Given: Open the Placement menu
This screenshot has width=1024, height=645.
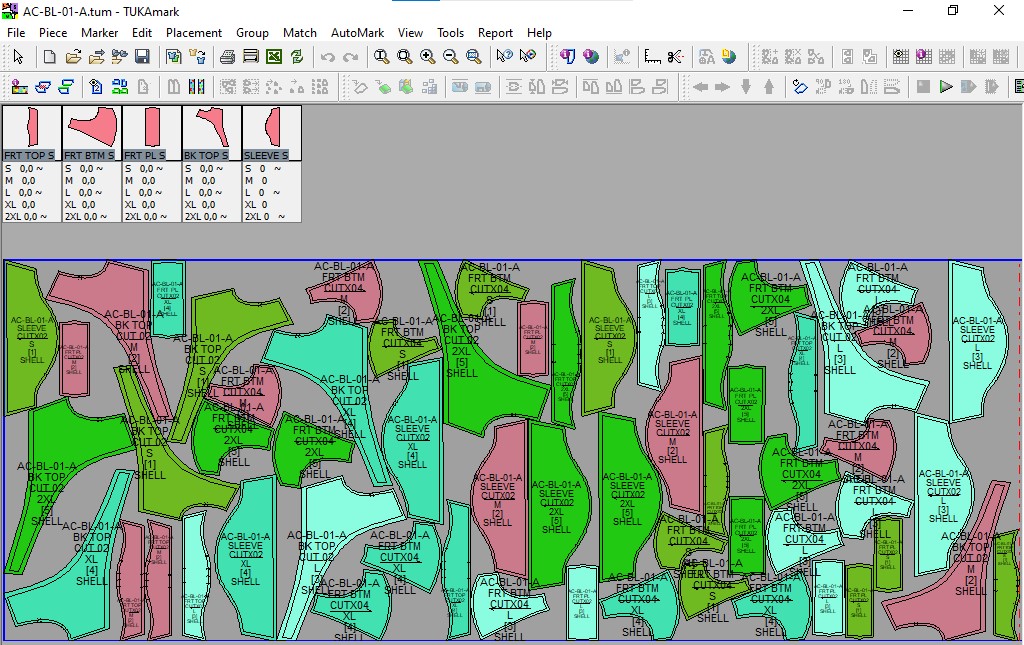Looking at the screenshot, I should pyautogui.click(x=194, y=33).
